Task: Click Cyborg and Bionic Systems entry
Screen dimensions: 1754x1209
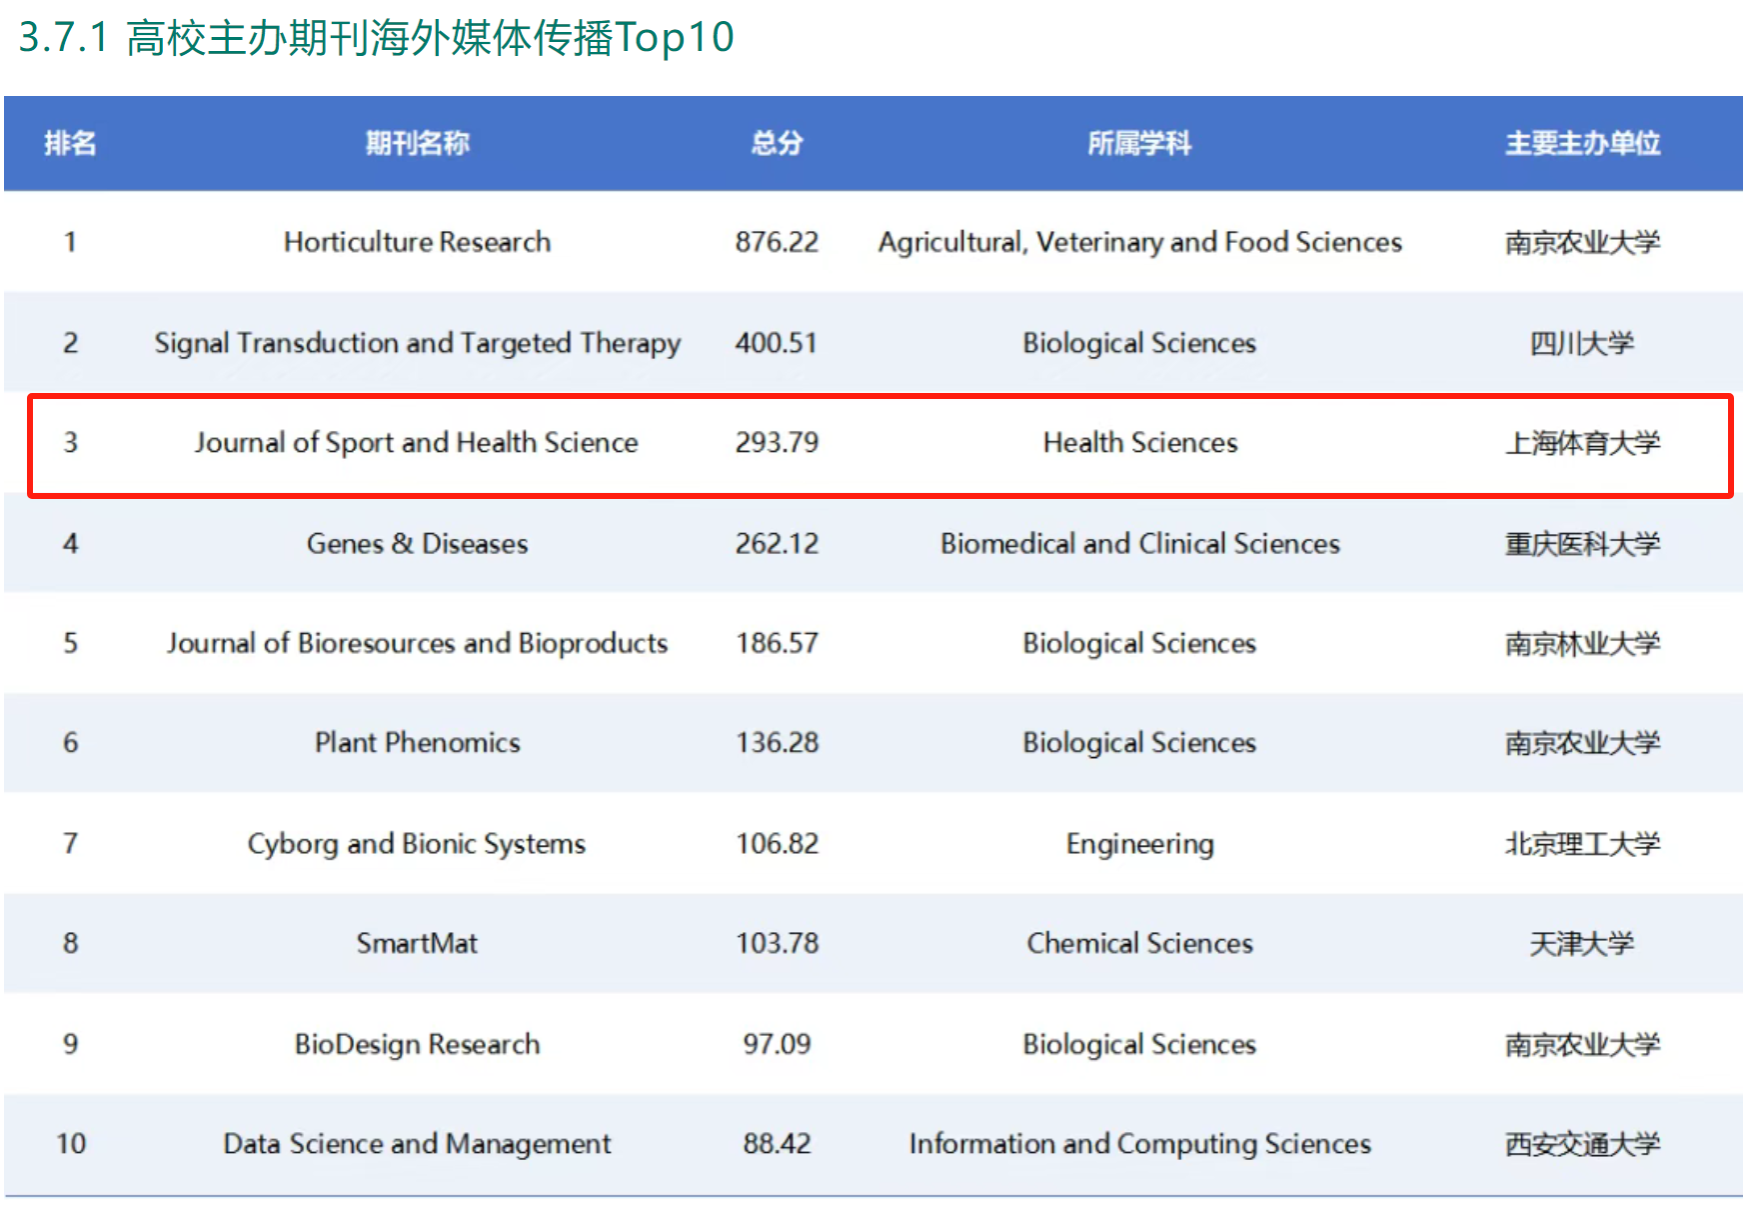Action: (417, 844)
